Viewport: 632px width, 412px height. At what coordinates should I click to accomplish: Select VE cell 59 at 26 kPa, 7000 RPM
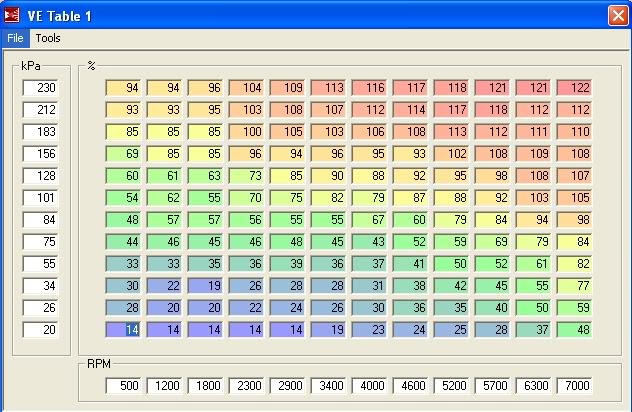(575, 308)
